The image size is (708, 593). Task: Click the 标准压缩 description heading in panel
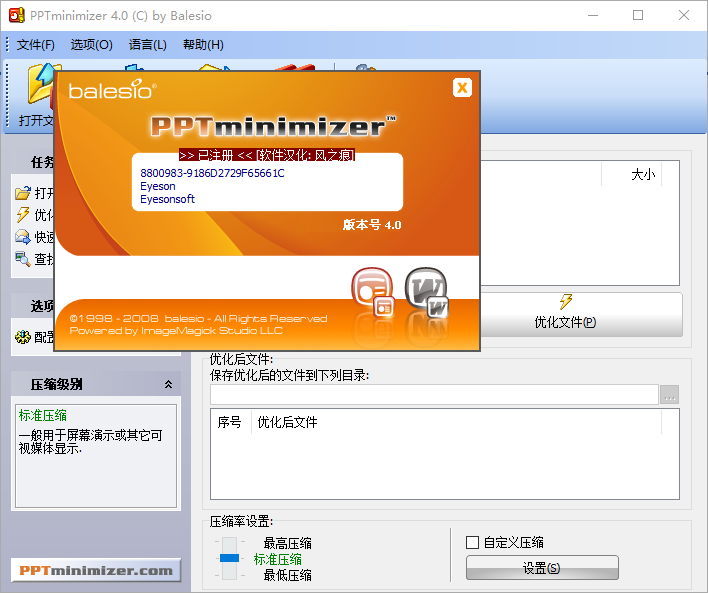[43, 415]
